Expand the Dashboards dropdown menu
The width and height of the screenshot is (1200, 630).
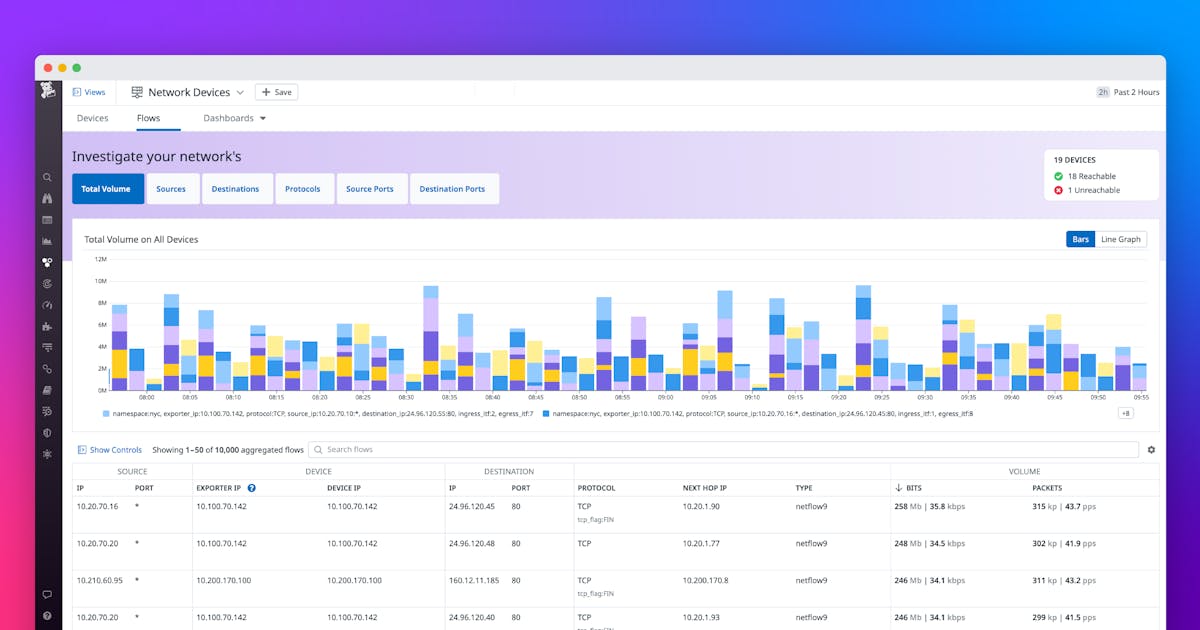(234, 117)
